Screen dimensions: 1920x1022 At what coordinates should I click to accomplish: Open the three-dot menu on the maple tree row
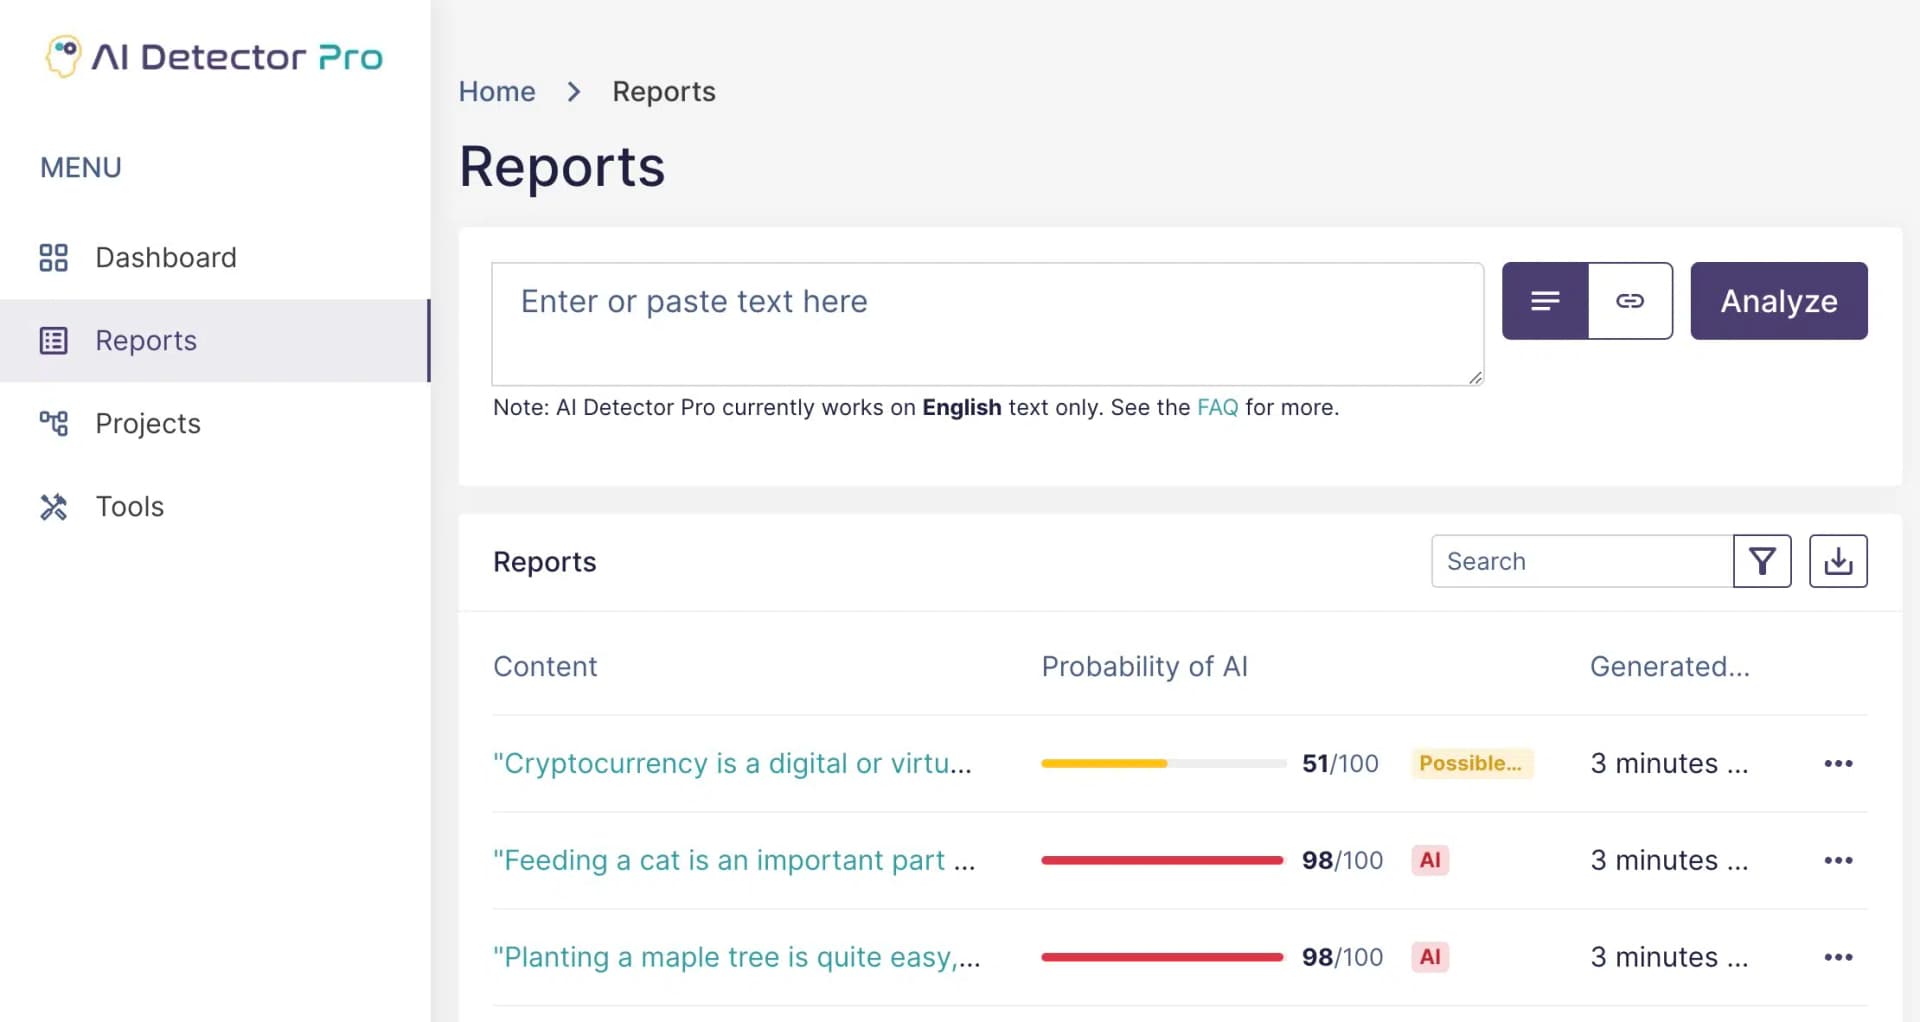point(1839,957)
